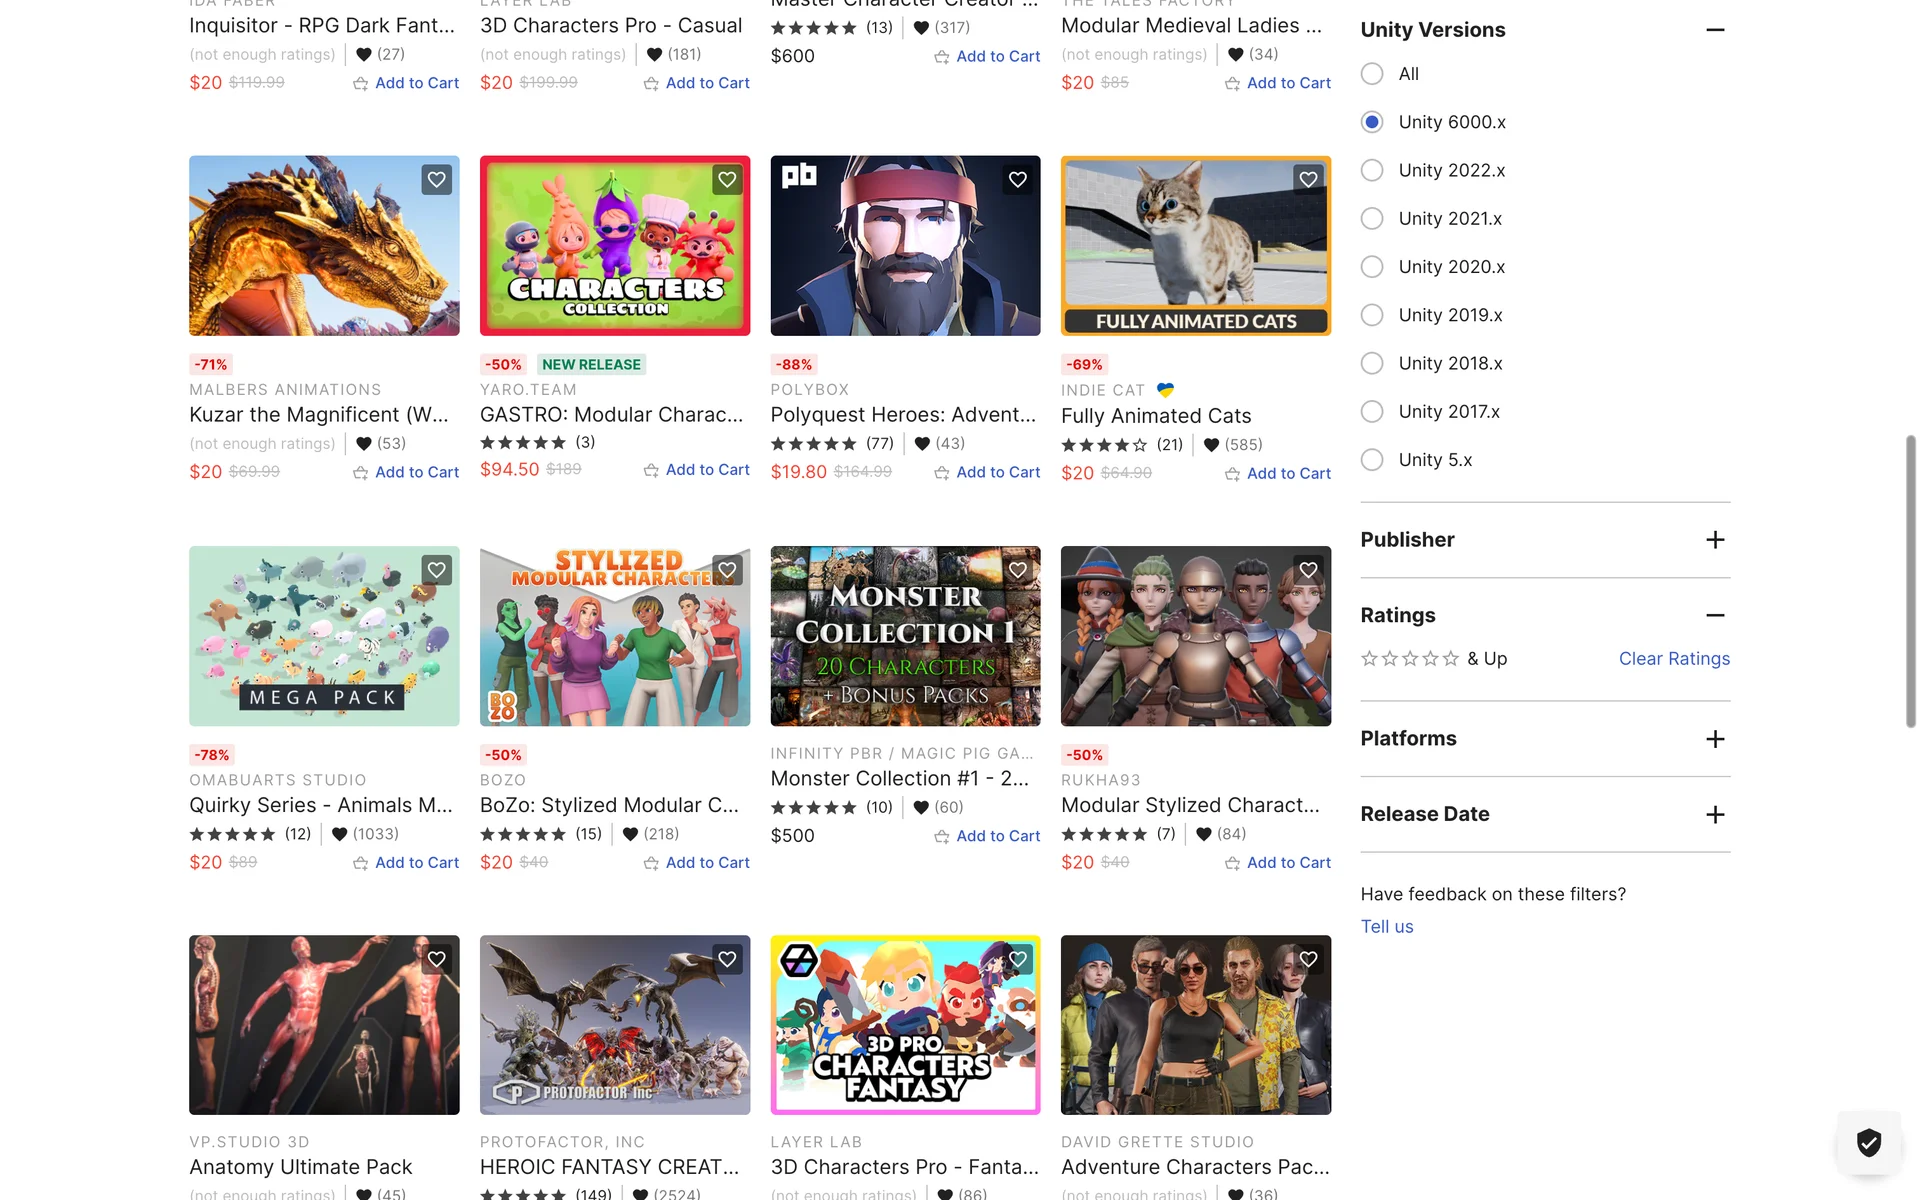Favorite the Anatomy Ultimate Pack thumbnail
The height and width of the screenshot is (1200, 1920).
(x=437, y=960)
